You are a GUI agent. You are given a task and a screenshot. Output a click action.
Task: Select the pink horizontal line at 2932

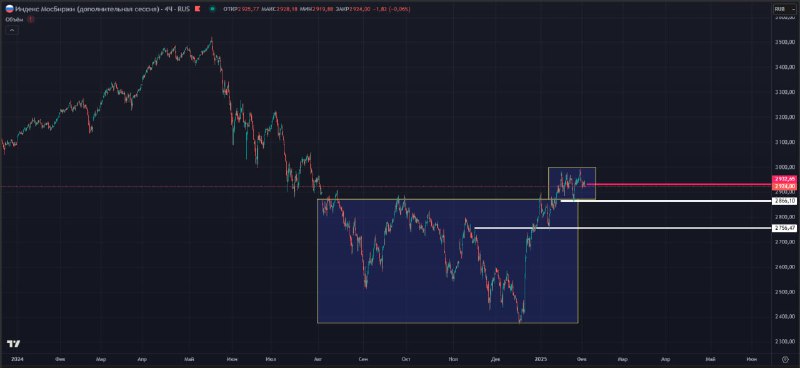(x=679, y=184)
